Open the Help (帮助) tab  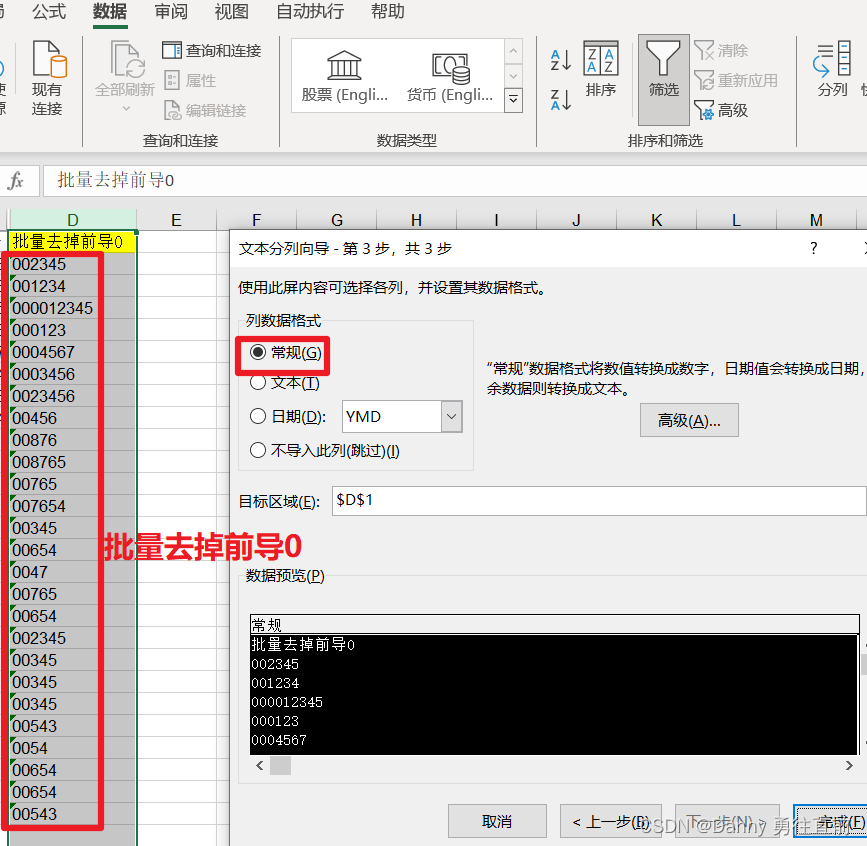pyautogui.click(x=388, y=11)
